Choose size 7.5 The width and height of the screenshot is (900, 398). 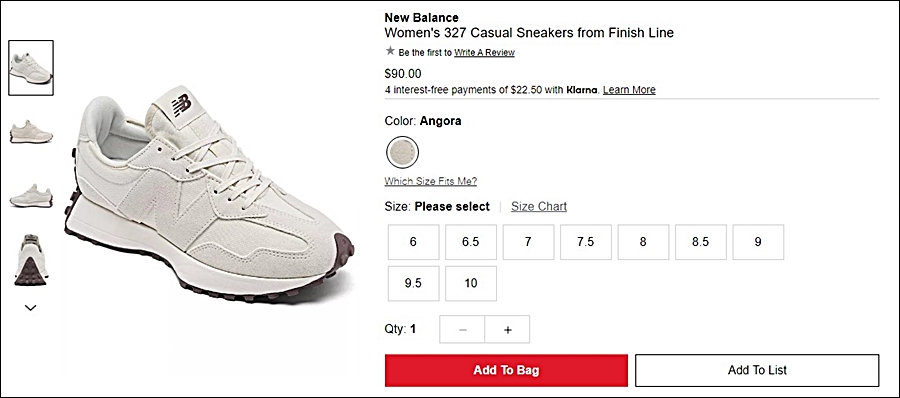585,242
